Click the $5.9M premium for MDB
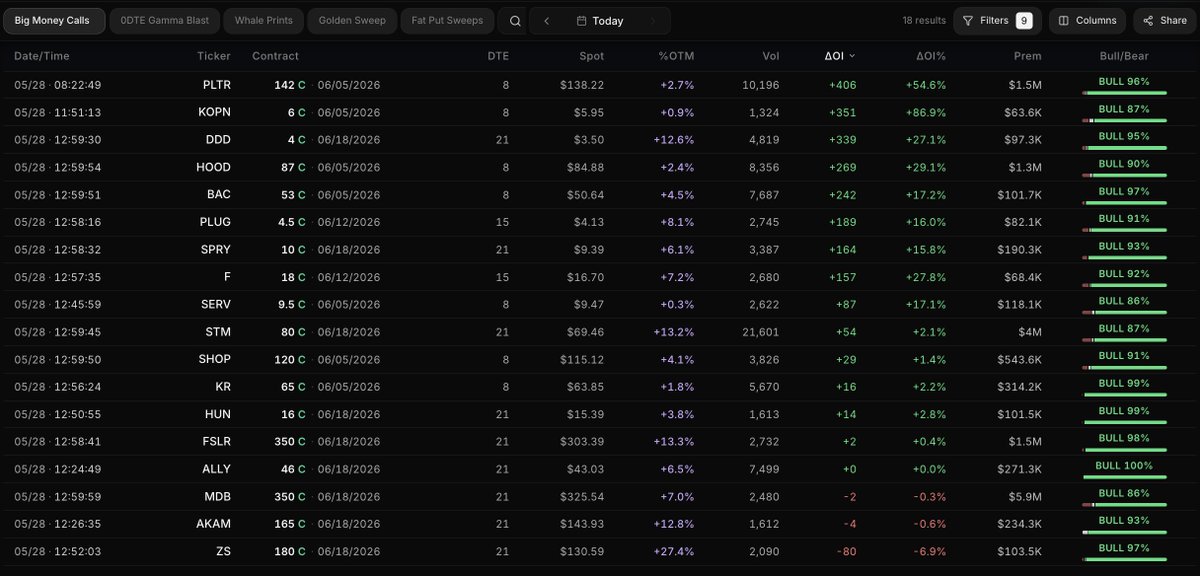The image size is (1200, 576). (1024, 496)
